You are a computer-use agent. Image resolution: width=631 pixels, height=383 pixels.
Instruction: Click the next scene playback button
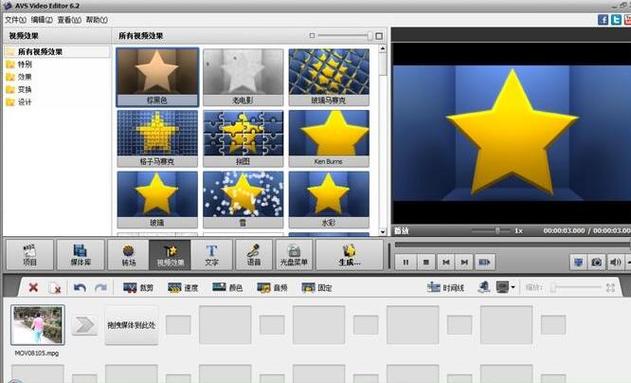coord(484,262)
